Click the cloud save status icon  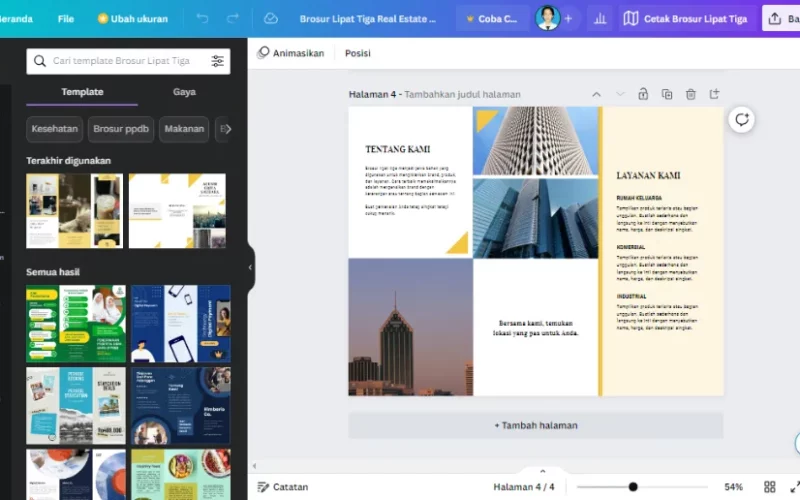(270, 19)
